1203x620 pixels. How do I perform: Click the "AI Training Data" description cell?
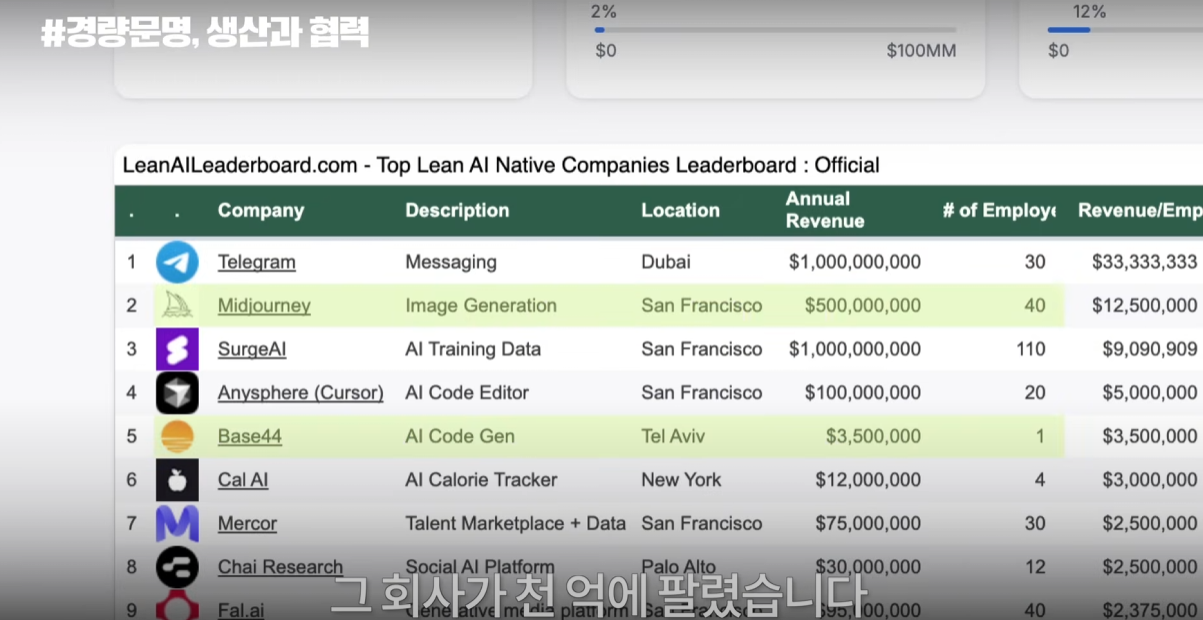tap(473, 349)
